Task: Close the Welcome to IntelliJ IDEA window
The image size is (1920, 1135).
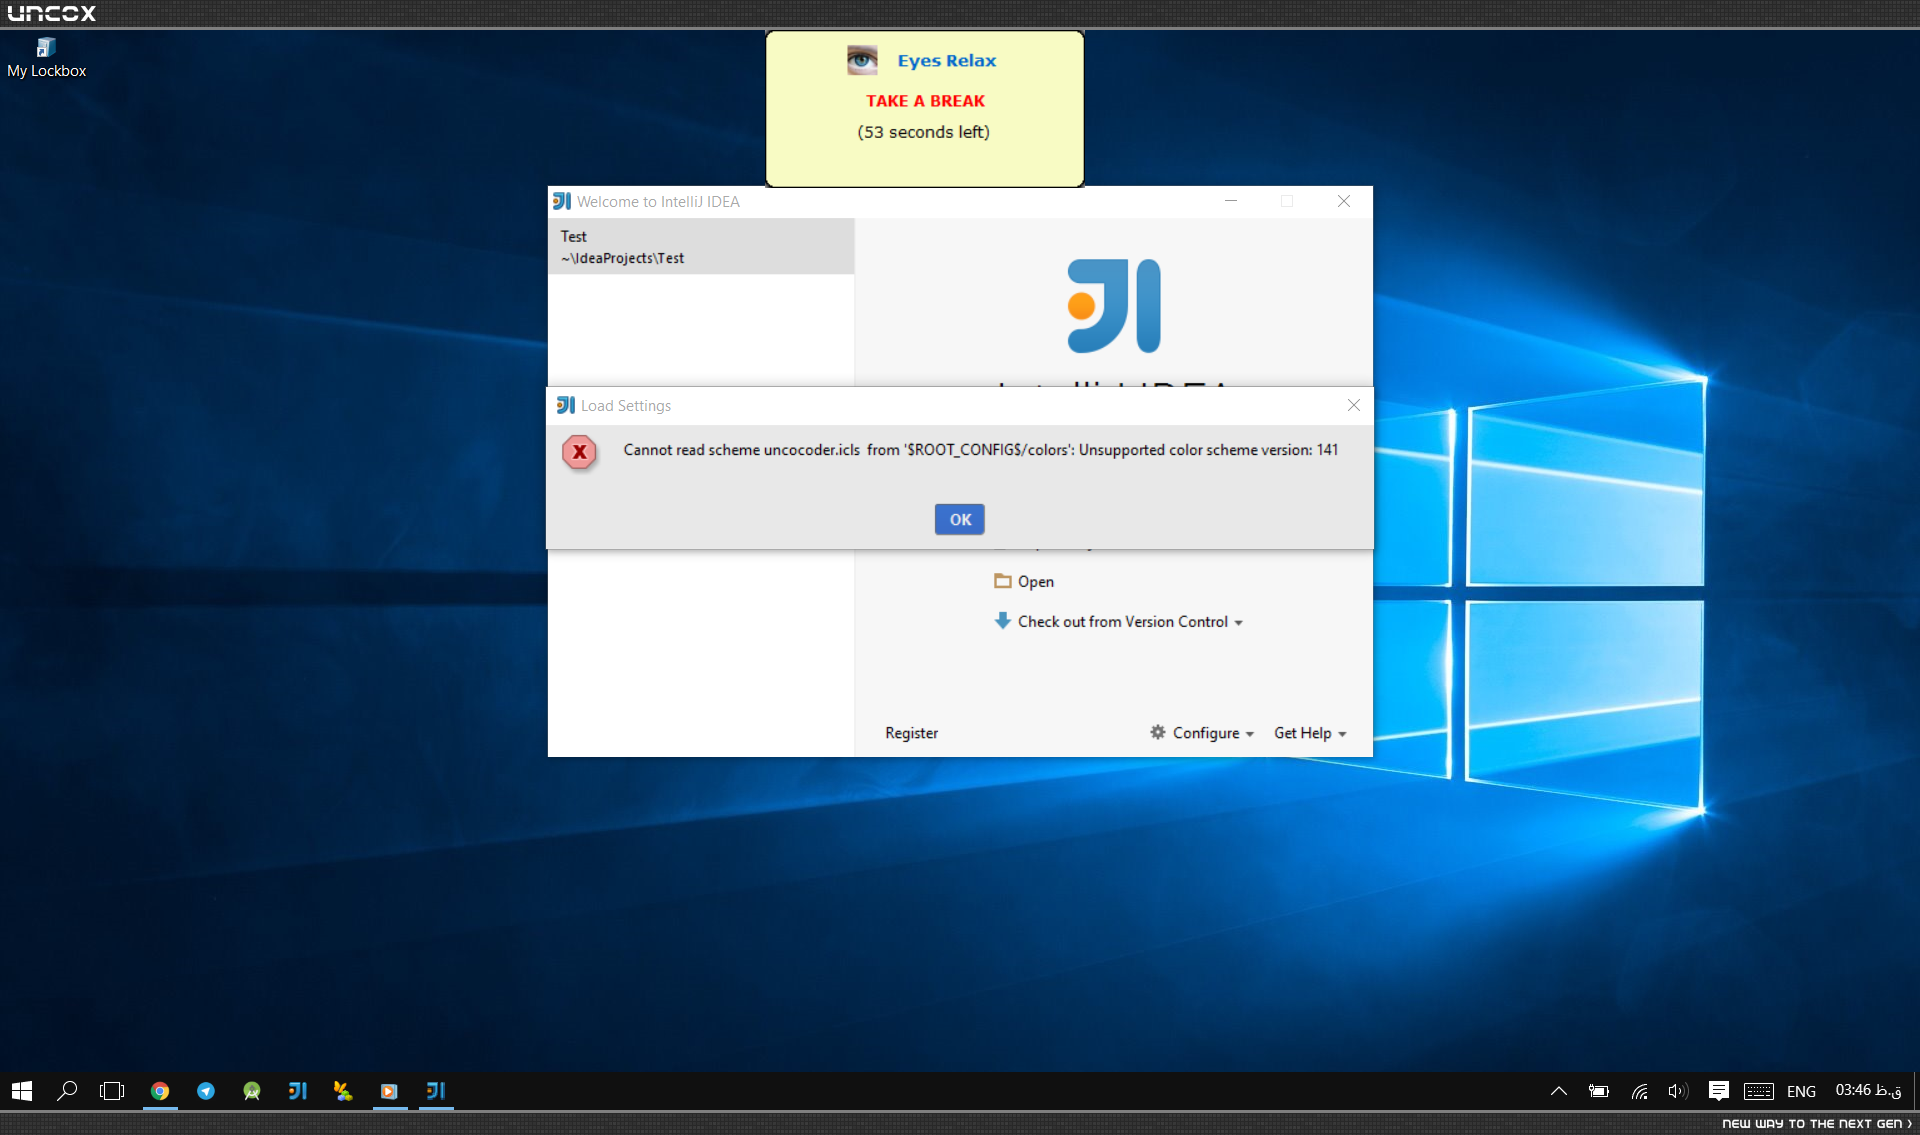Action: click(1344, 201)
